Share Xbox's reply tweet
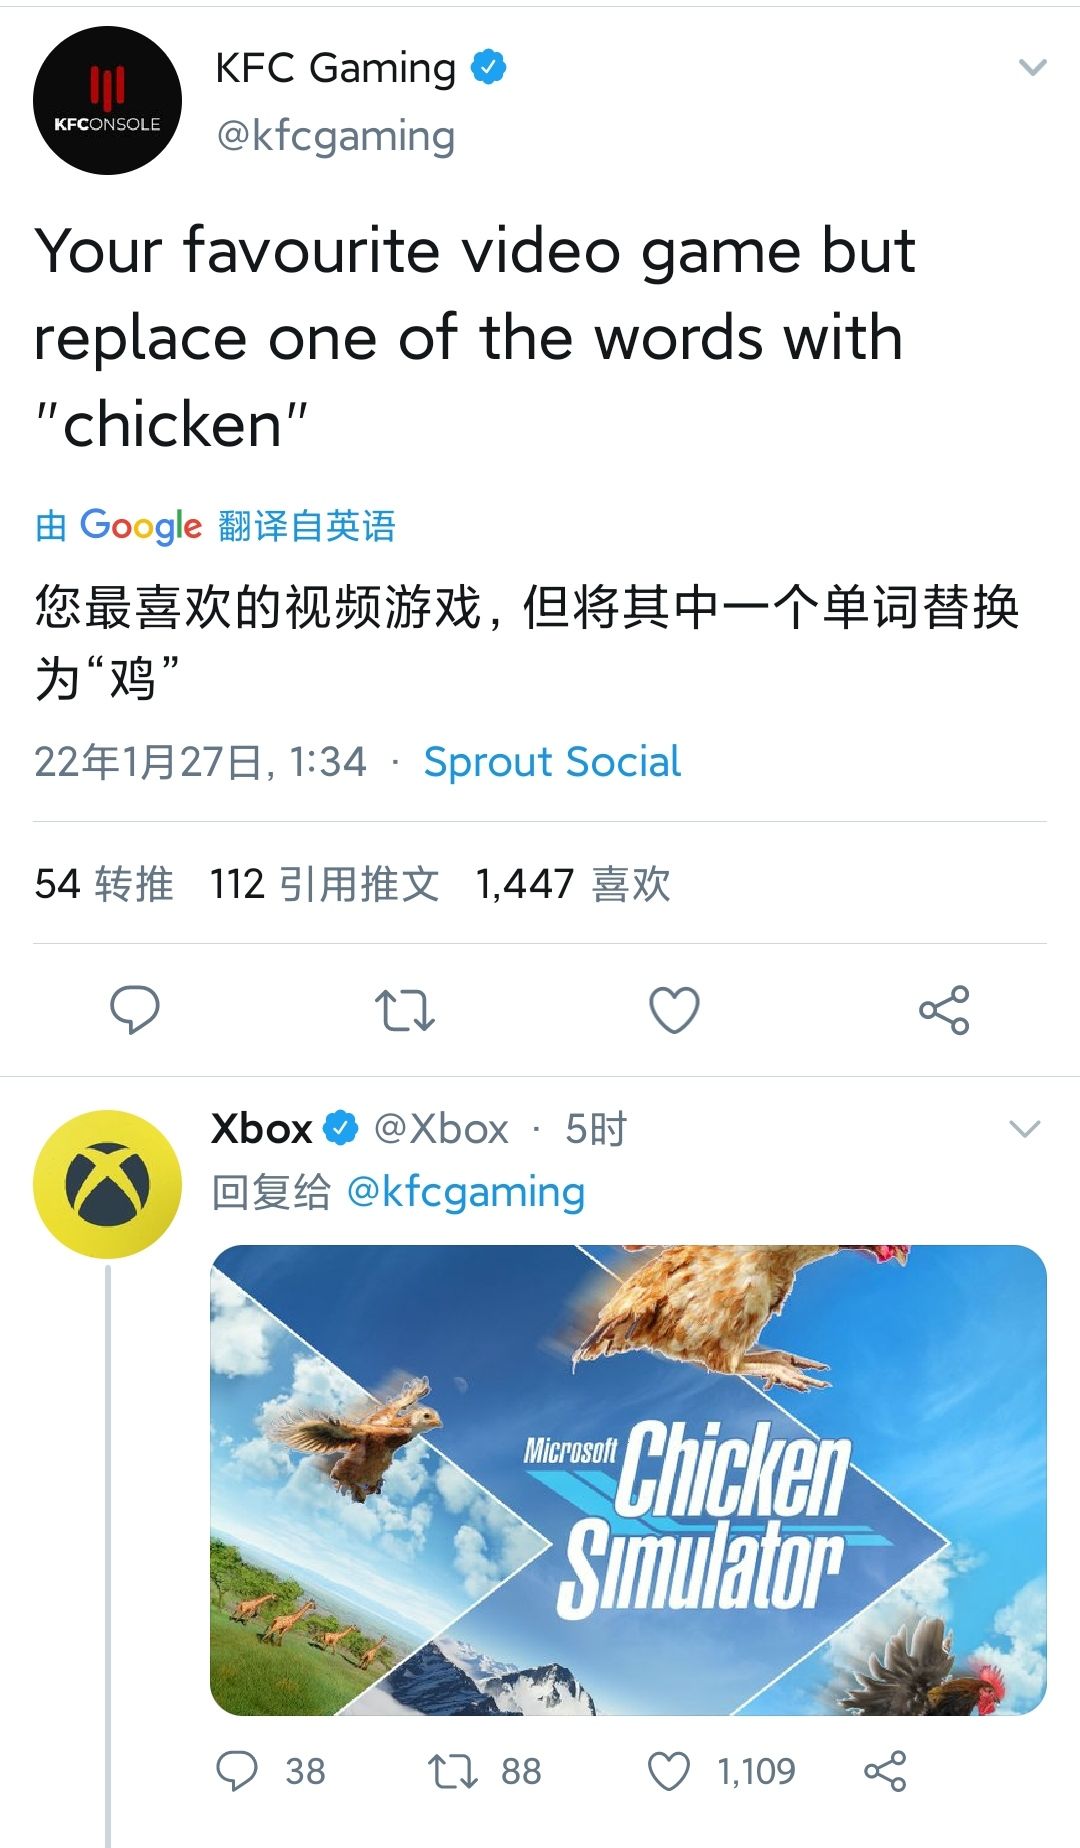1080x1848 pixels. (885, 1771)
